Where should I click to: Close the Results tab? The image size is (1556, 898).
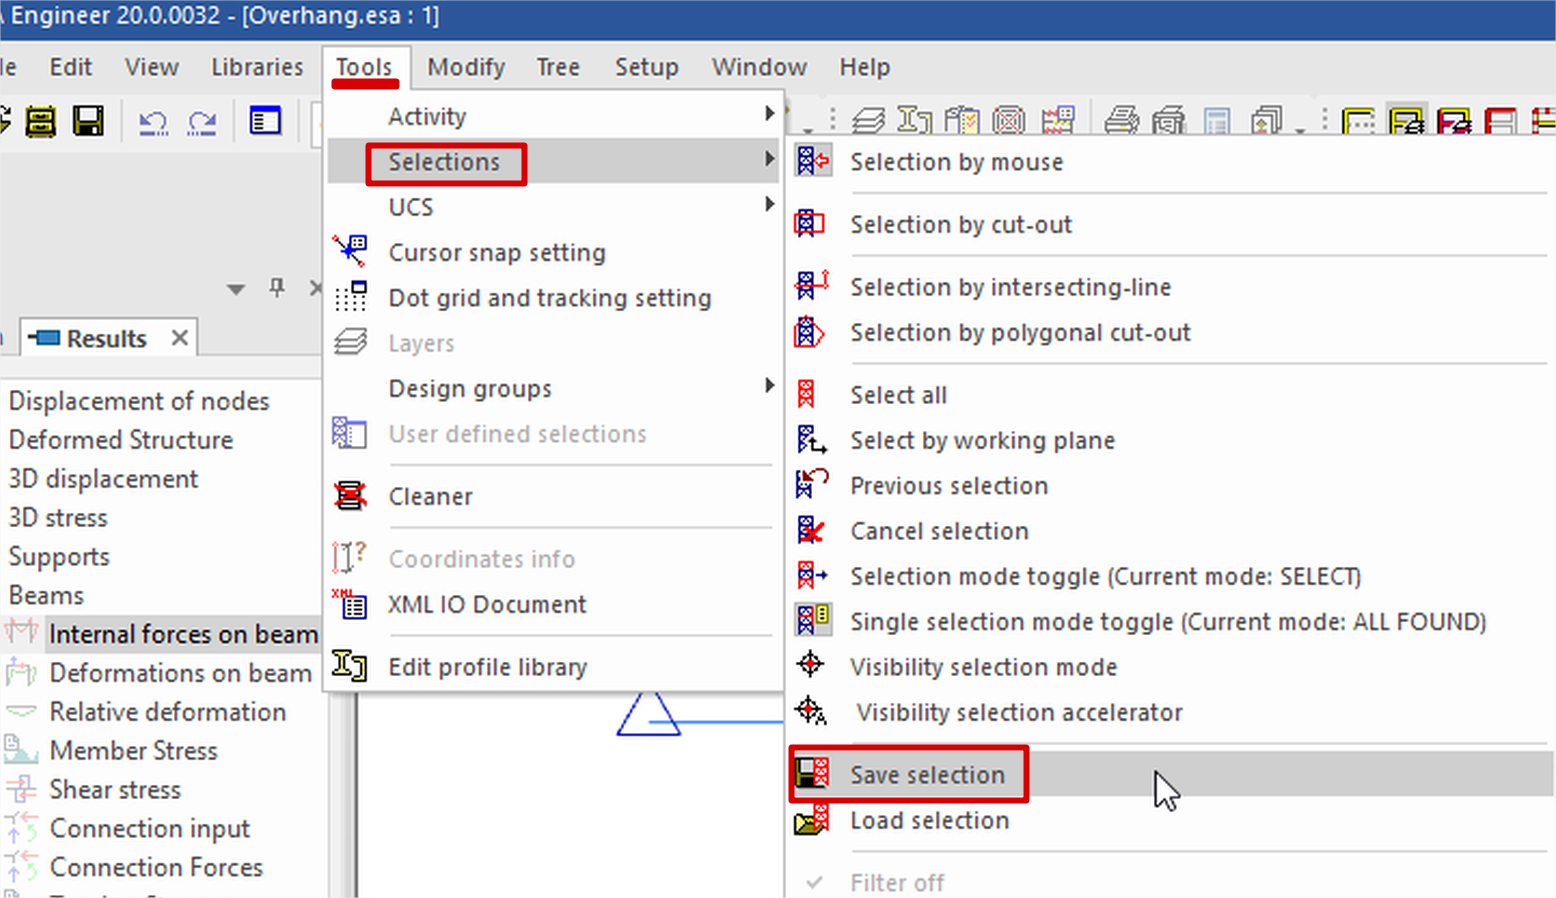point(180,338)
